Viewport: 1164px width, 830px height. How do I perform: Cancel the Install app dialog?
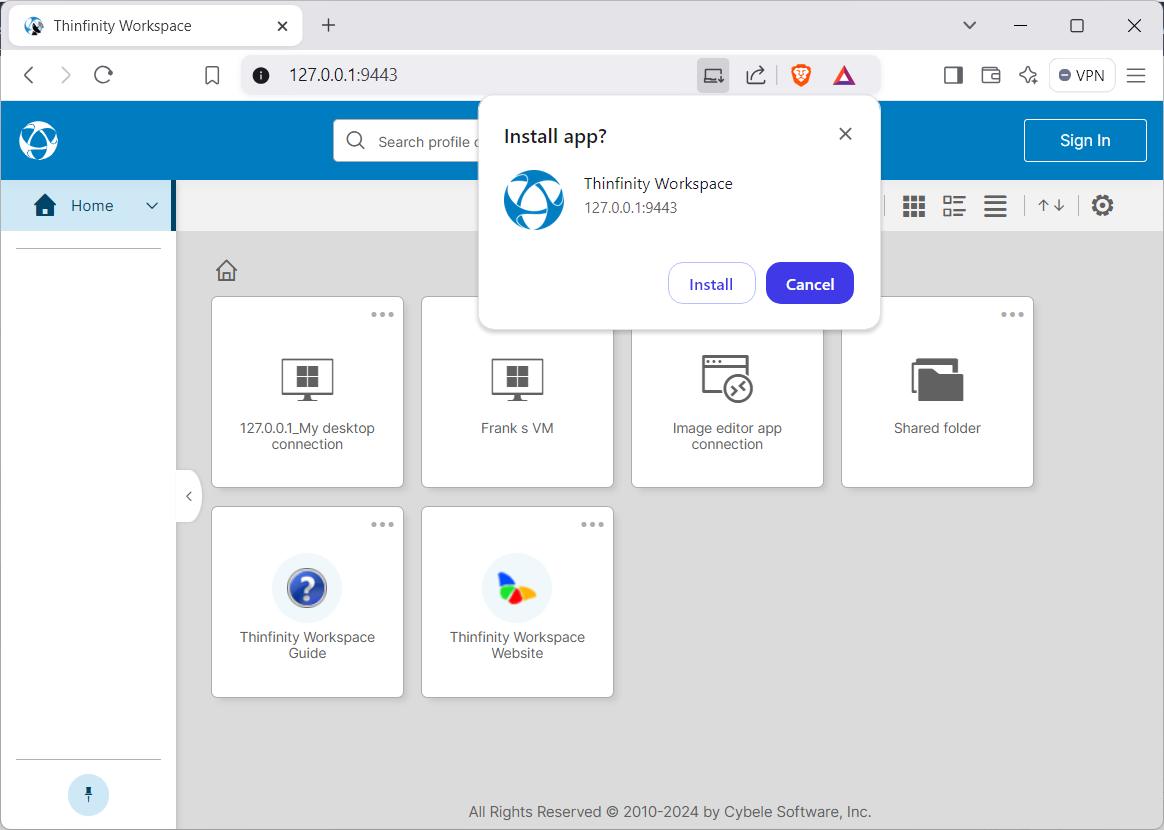[809, 284]
